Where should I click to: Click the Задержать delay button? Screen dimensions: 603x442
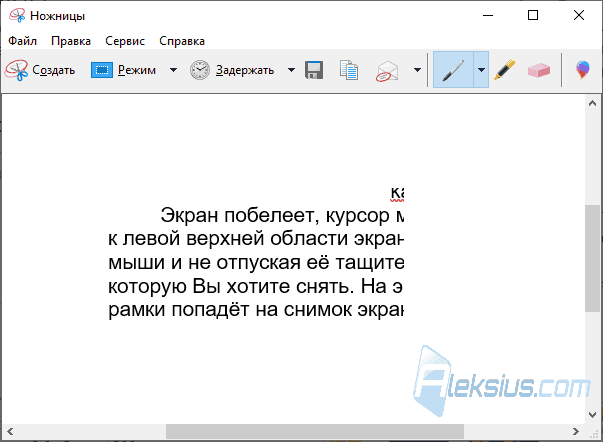point(232,70)
